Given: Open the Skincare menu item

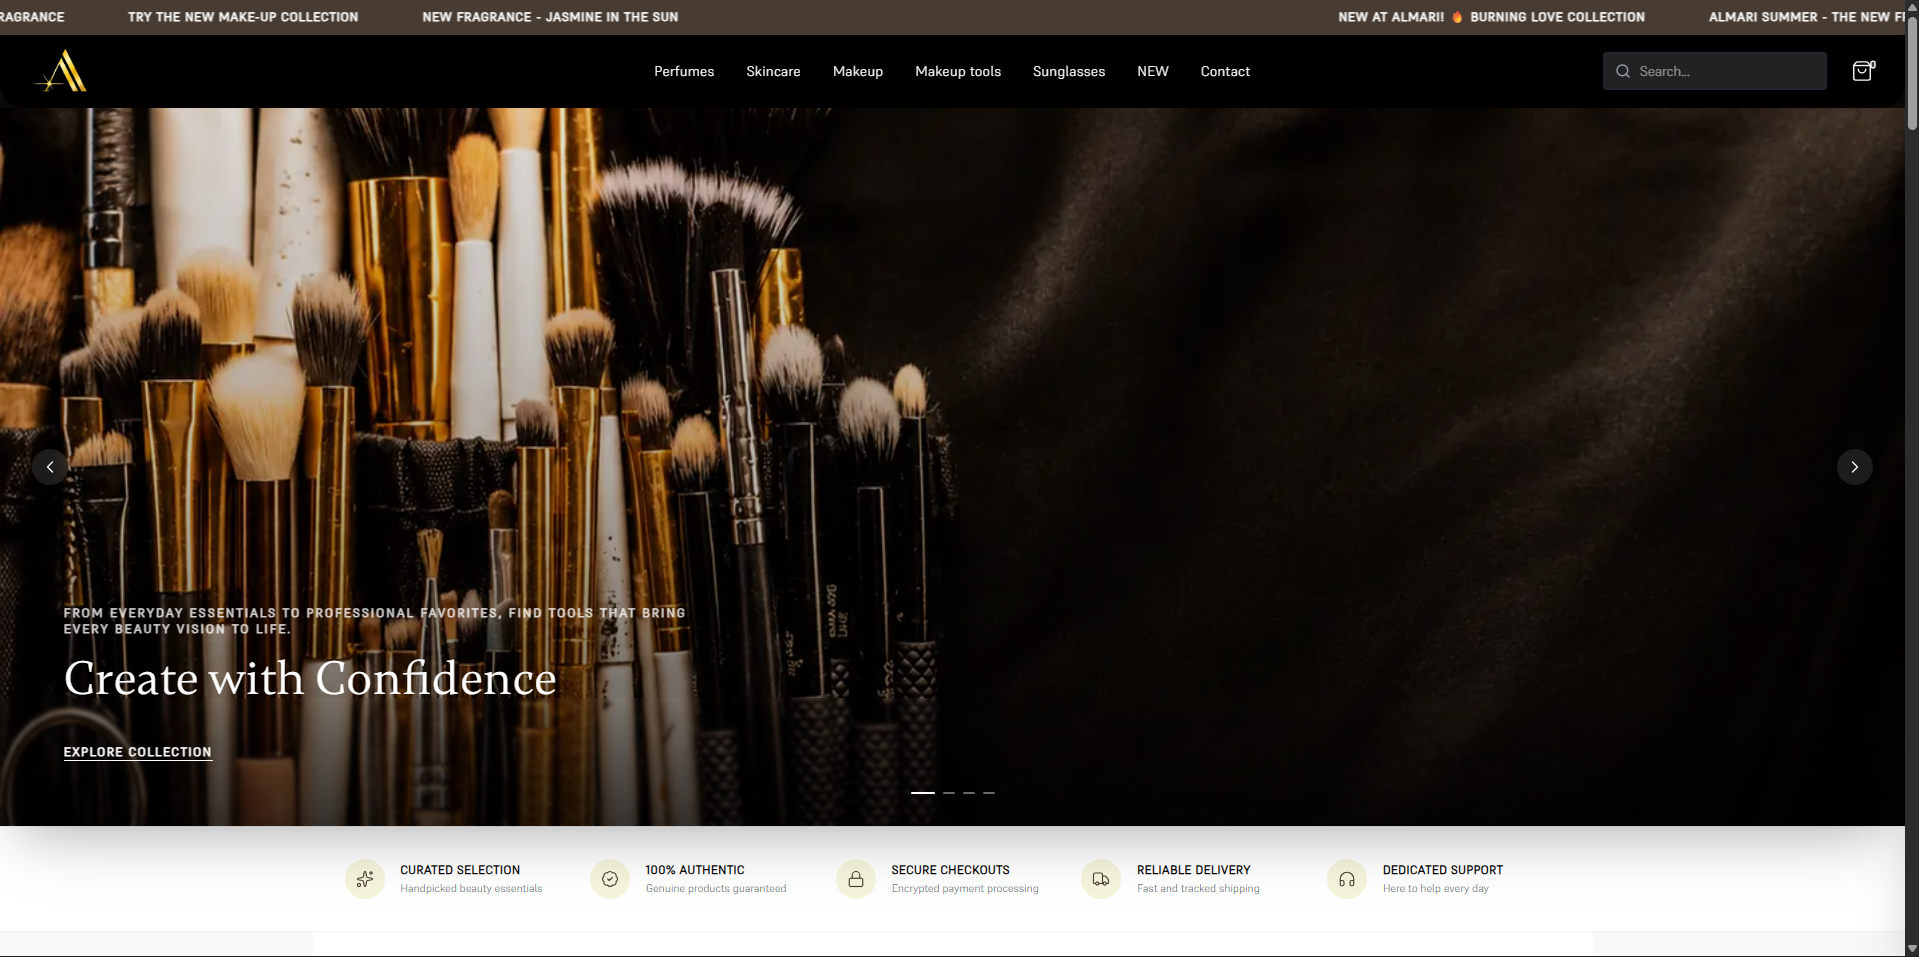Looking at the screenshot, I should click(773, 72).
